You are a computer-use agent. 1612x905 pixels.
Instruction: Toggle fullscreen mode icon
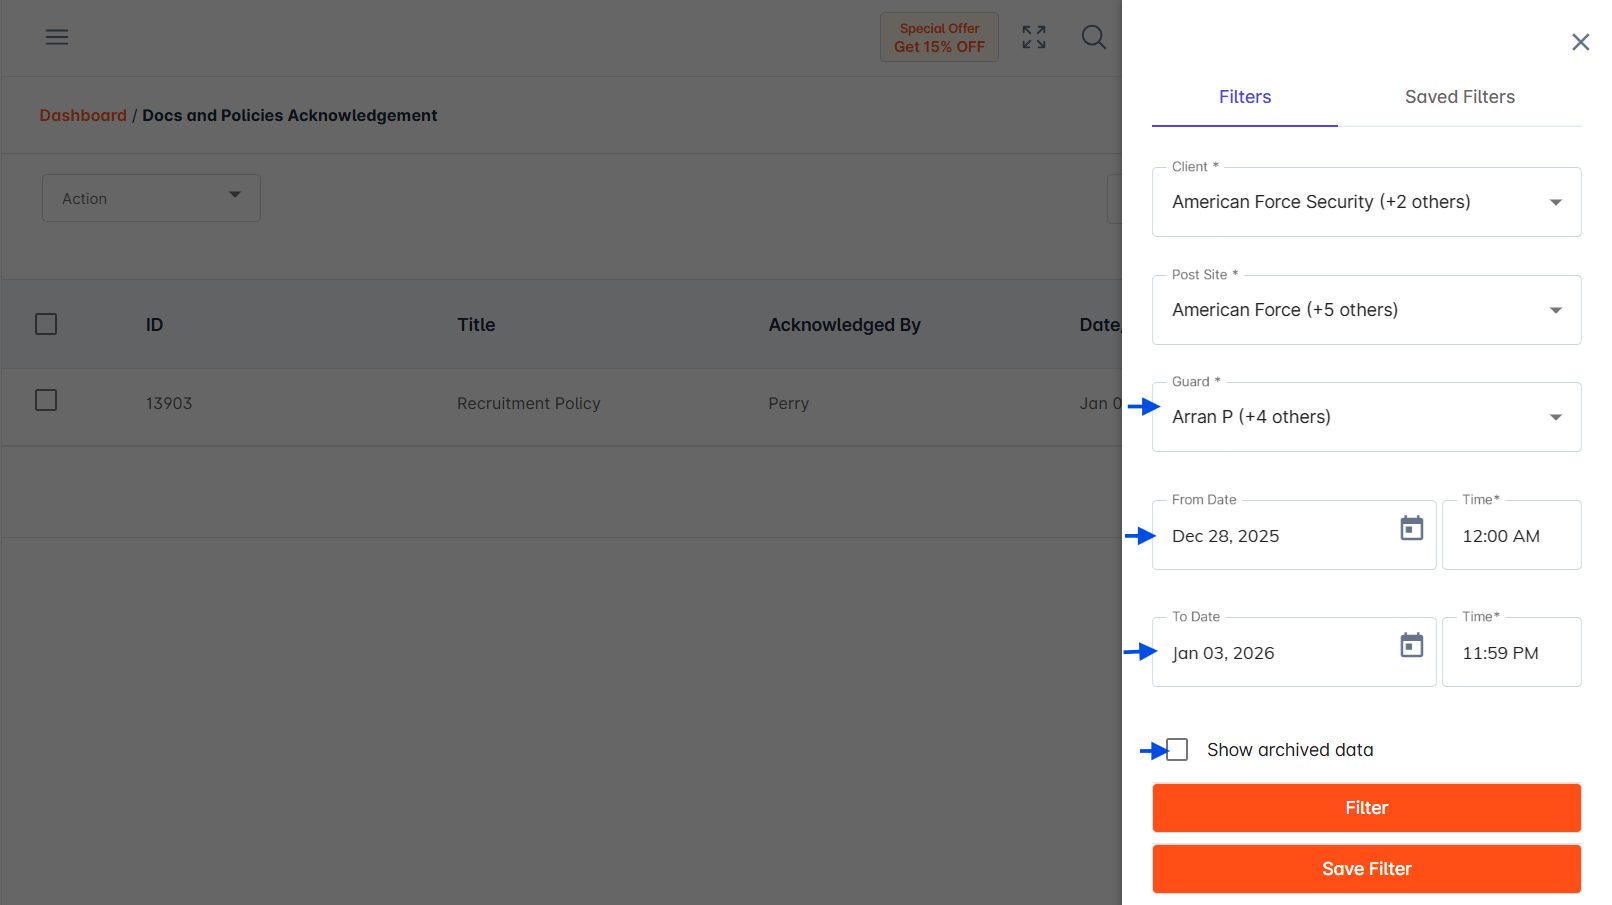pos(1034,37)
